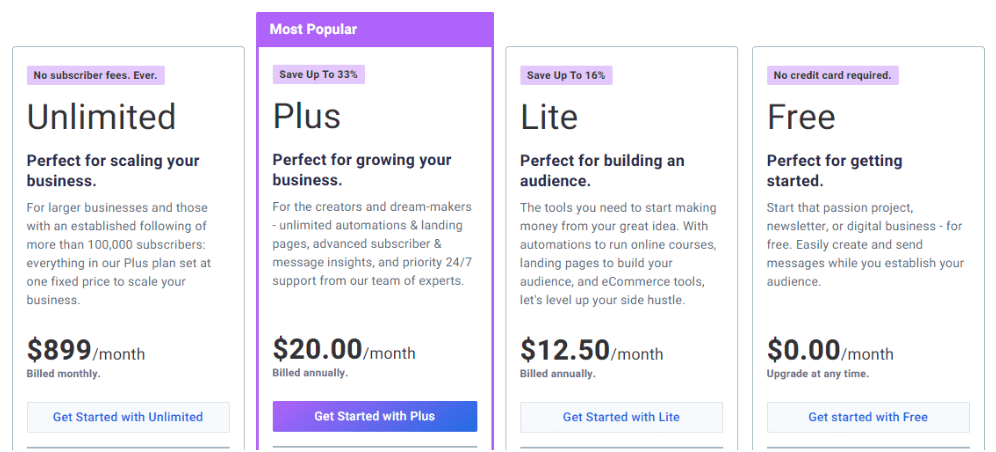Select the Free plan heading
The width and height of the screenshot is (996, 452).
coord(801,117)
